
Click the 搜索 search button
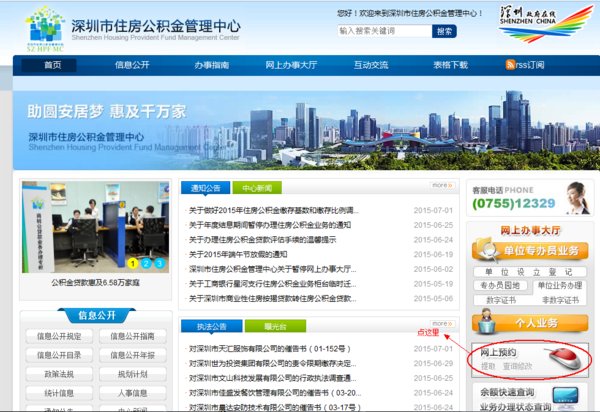(x=444, y=31)
